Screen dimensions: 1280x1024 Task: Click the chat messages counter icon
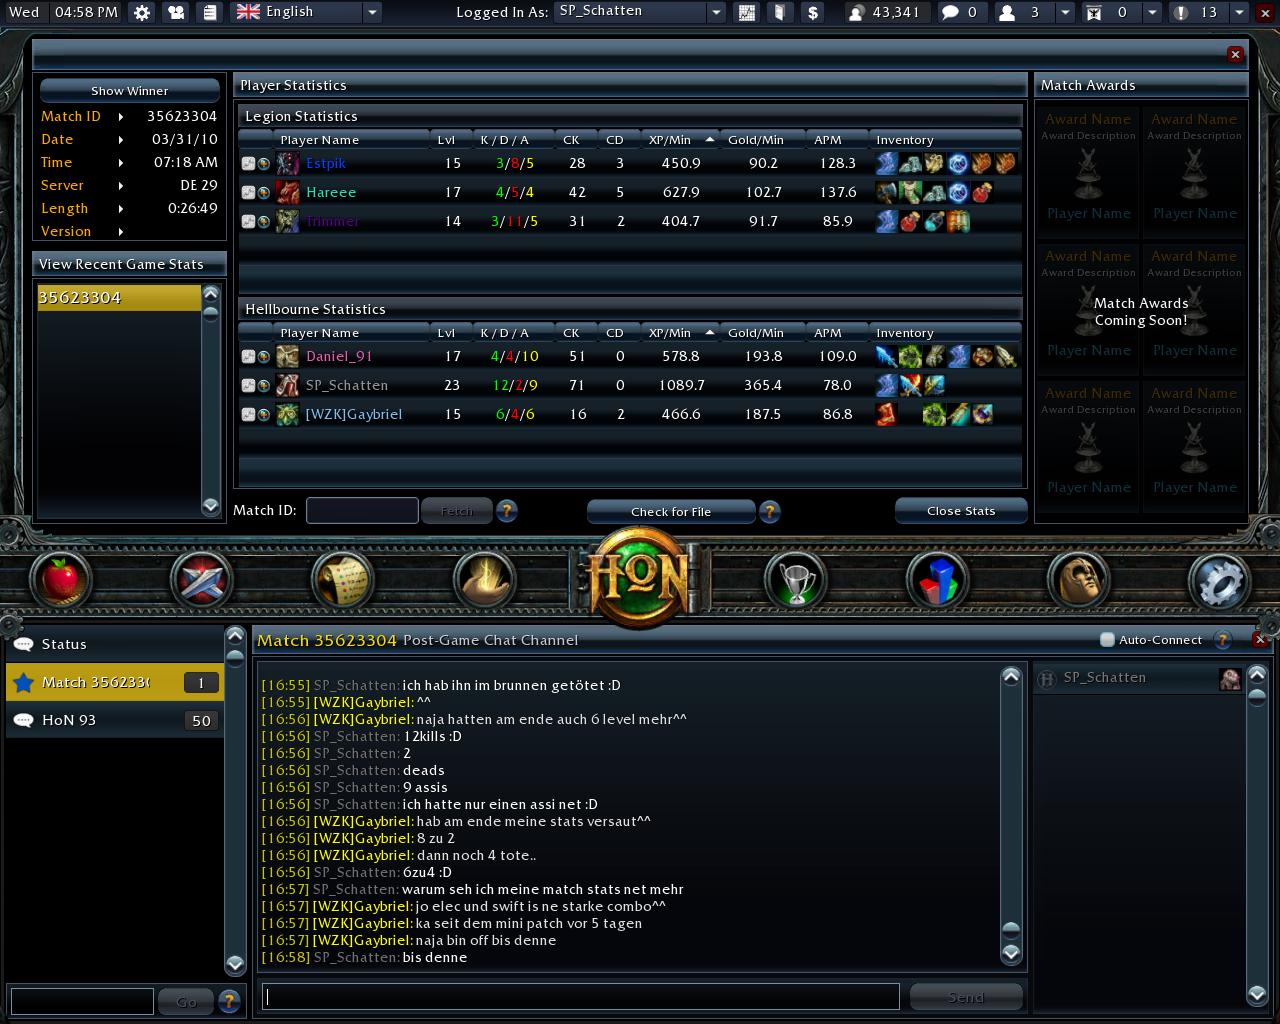[950, 12]
